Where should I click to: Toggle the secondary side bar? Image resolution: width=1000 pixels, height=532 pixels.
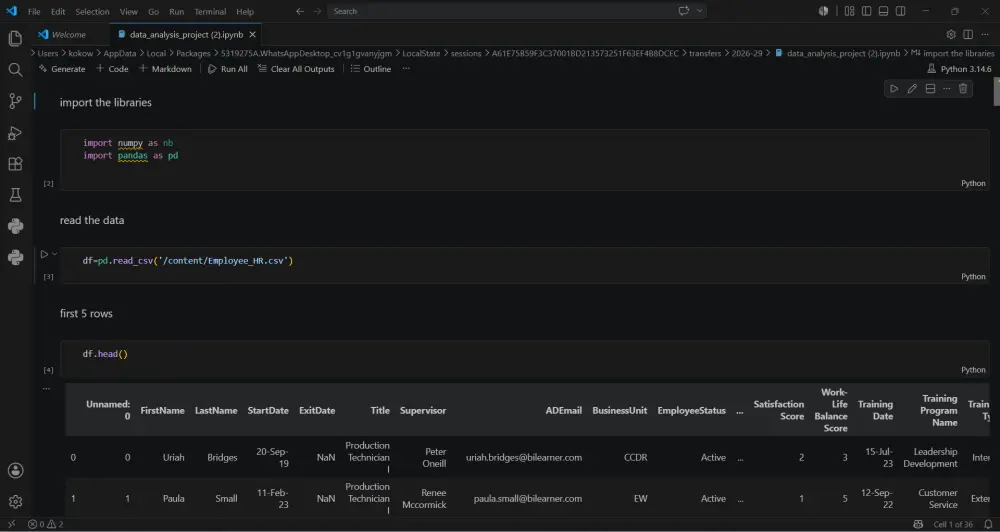coord(901,11)
